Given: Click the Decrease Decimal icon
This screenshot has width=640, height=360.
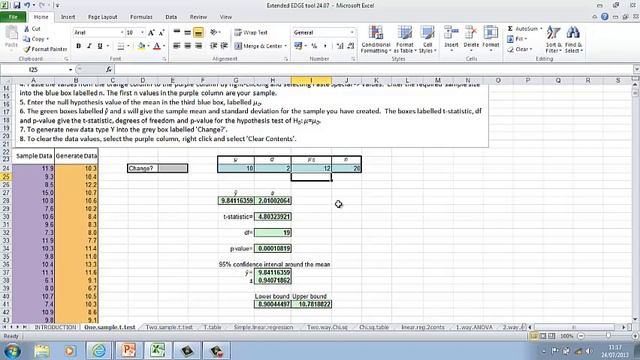Looking at the screenshot, I should [351, 46].
